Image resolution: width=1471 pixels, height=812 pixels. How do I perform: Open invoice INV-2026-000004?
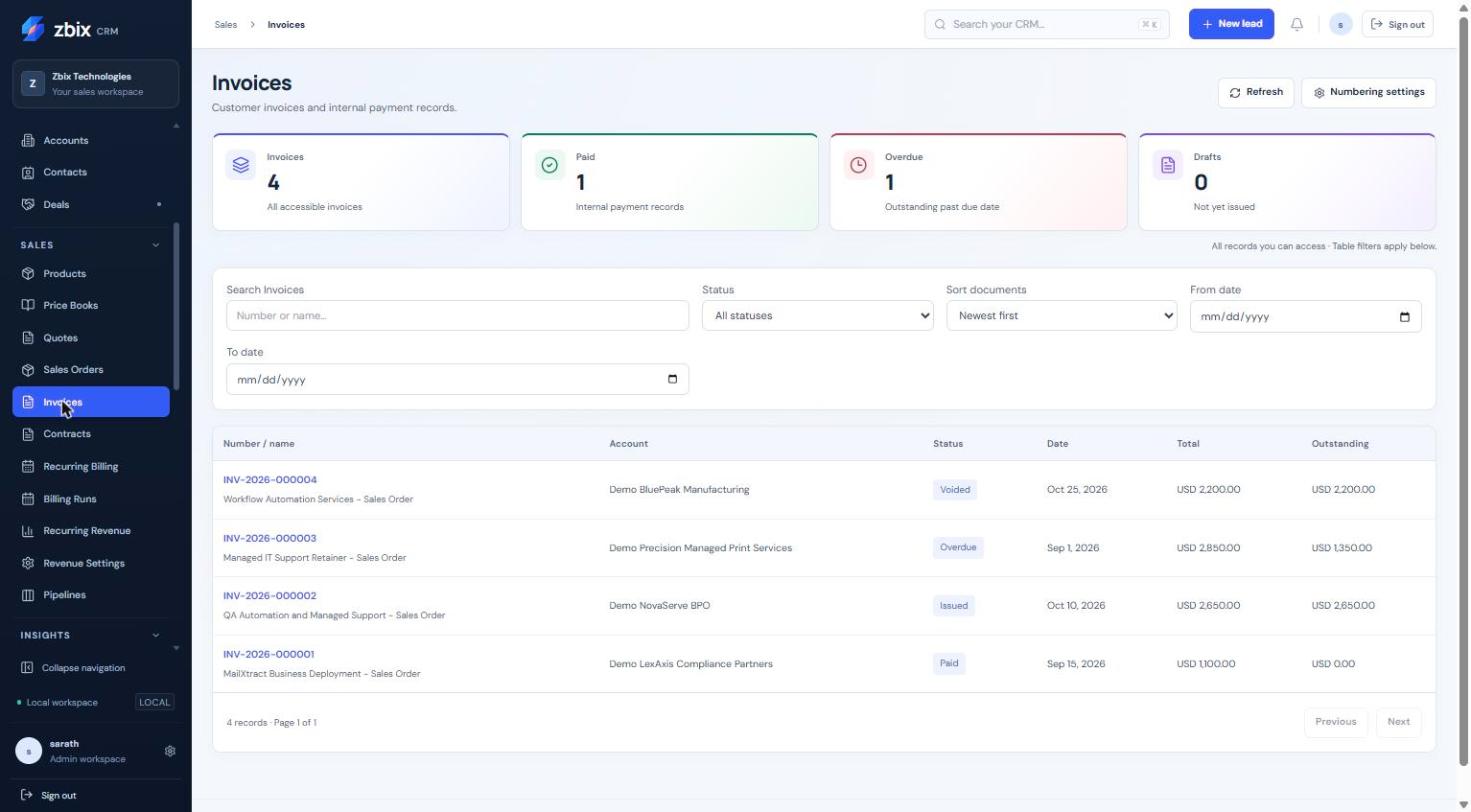270,480
